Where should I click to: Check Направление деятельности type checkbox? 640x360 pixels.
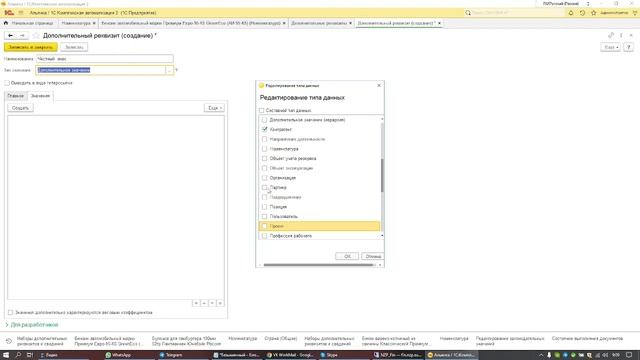(x=264, y=139)
